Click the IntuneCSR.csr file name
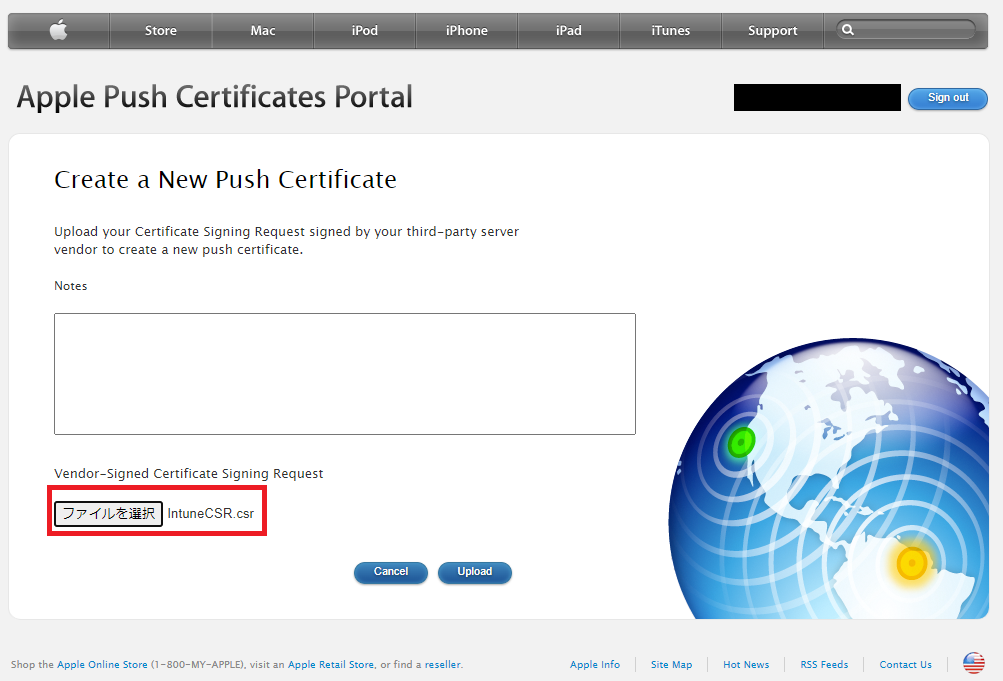 (x=210, y=513)
